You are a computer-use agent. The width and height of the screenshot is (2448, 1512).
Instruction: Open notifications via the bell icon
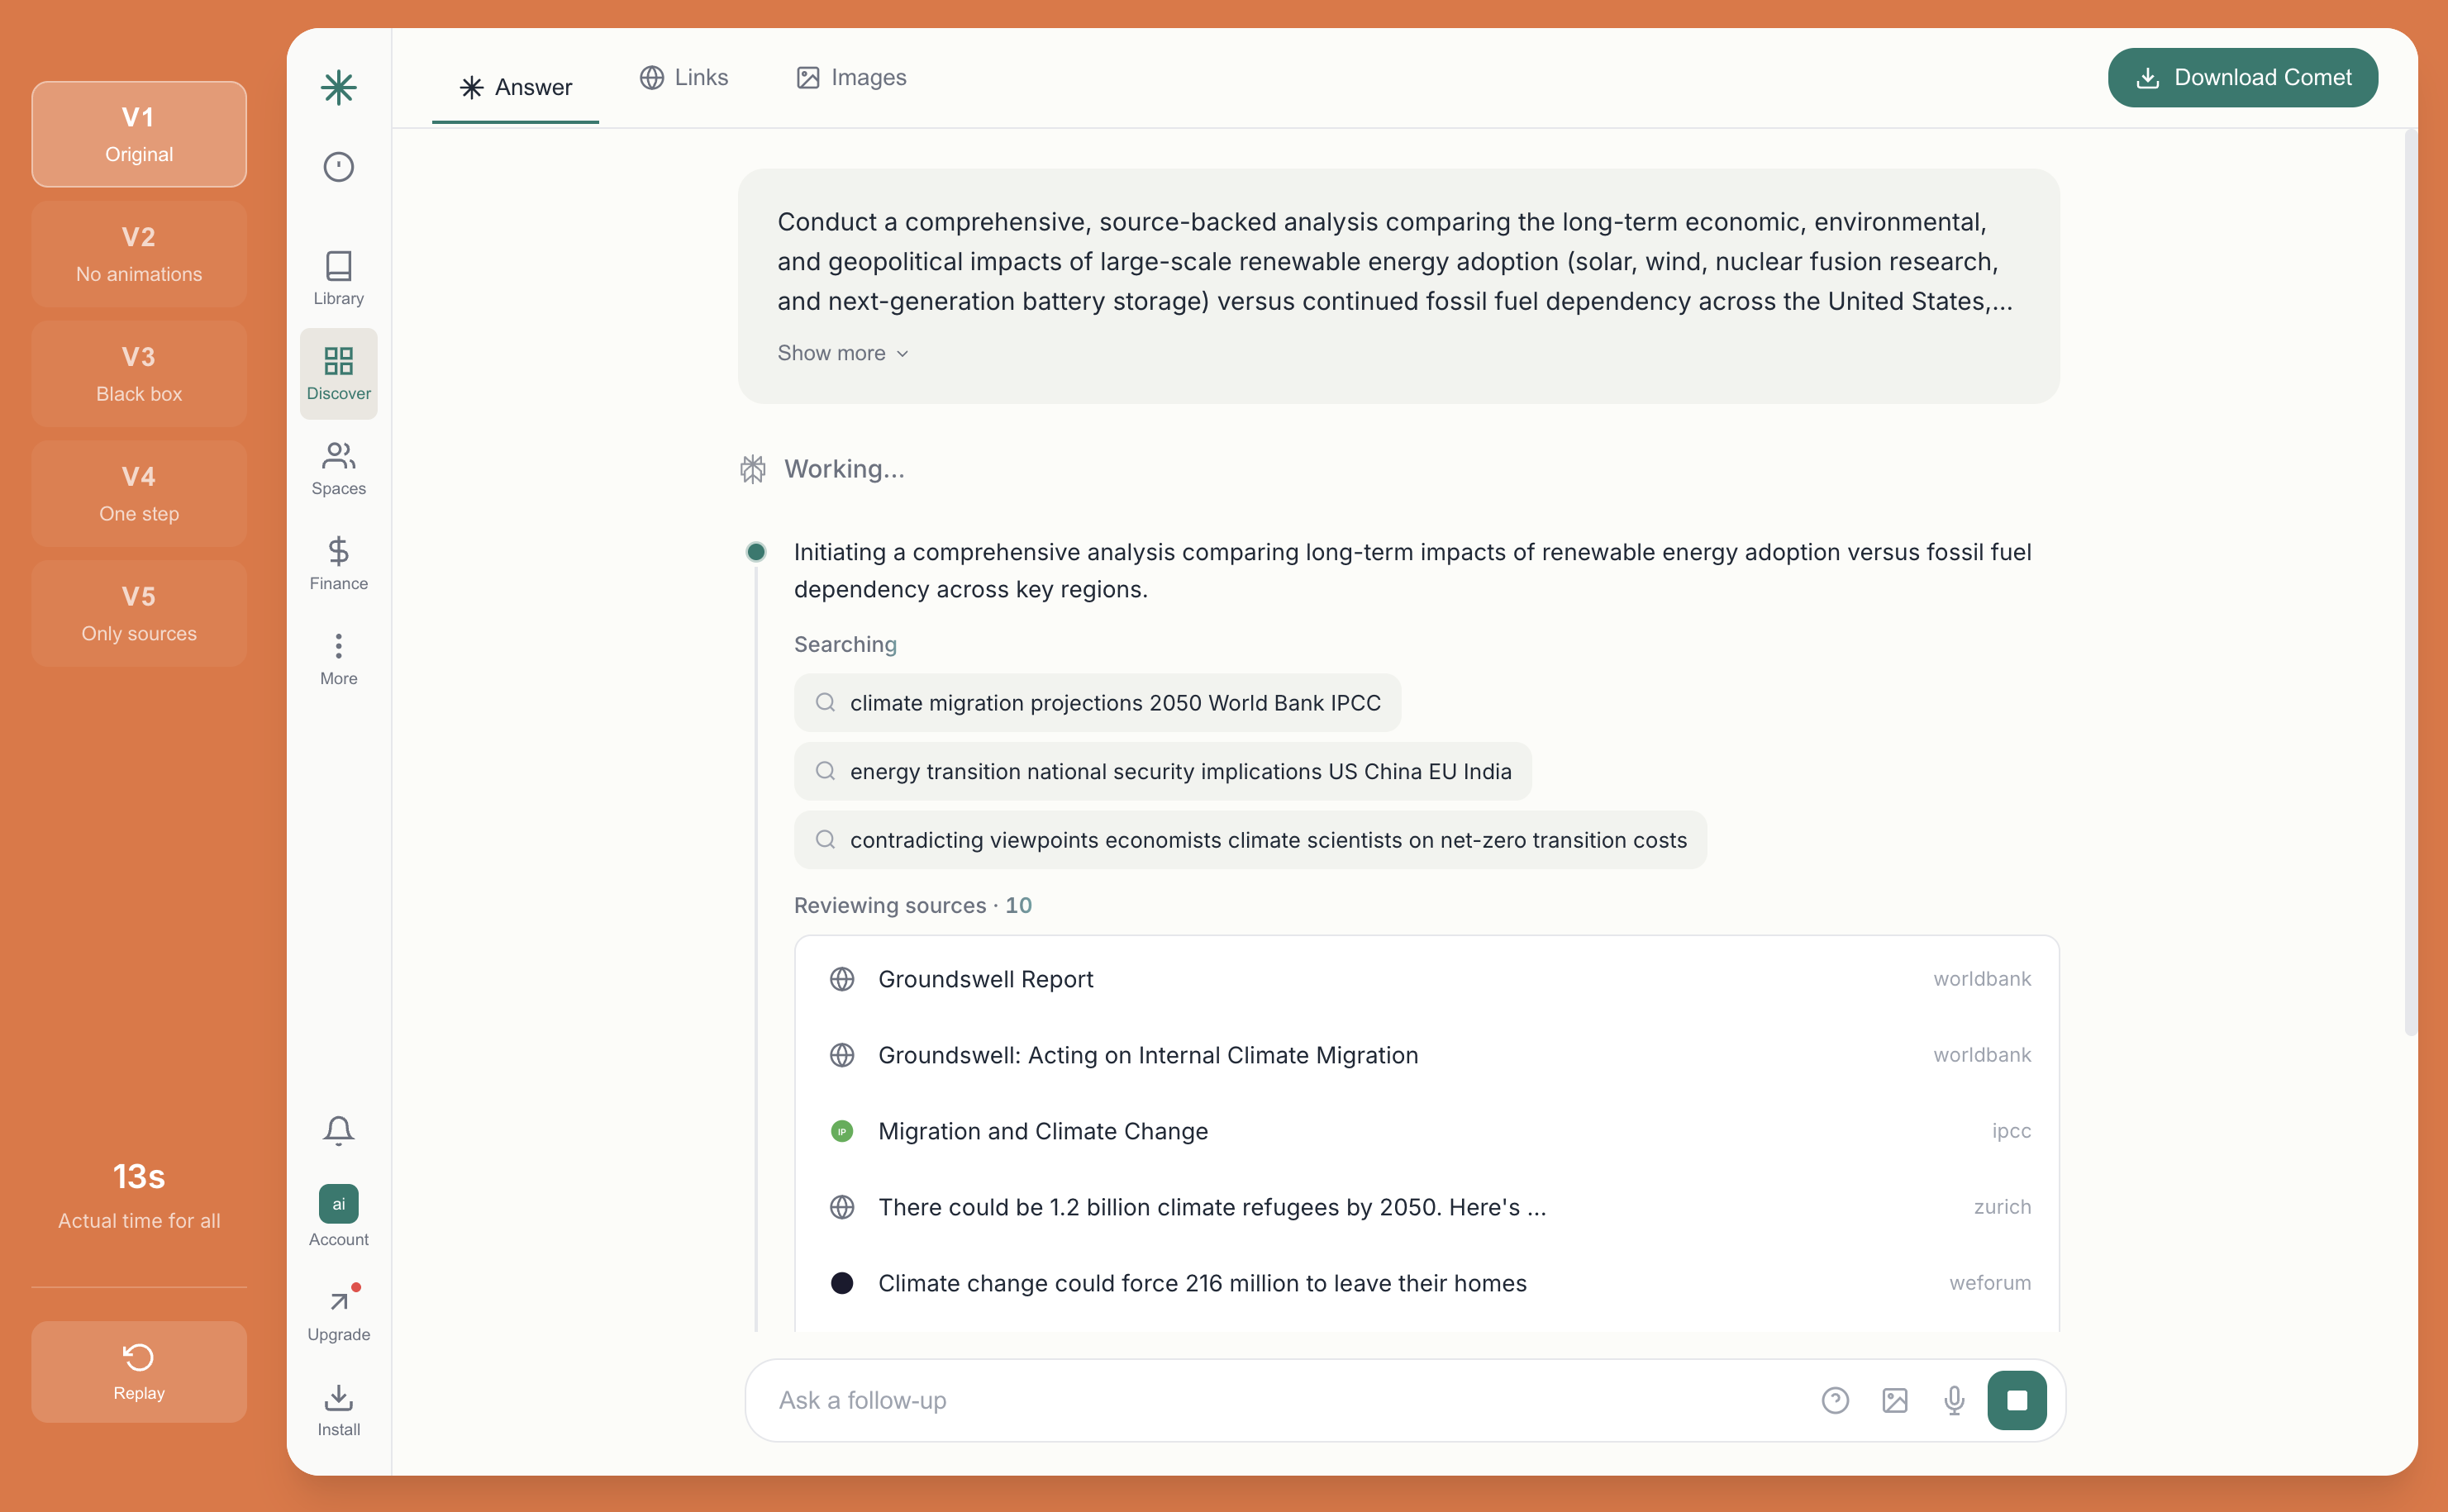pos(338,1130)
